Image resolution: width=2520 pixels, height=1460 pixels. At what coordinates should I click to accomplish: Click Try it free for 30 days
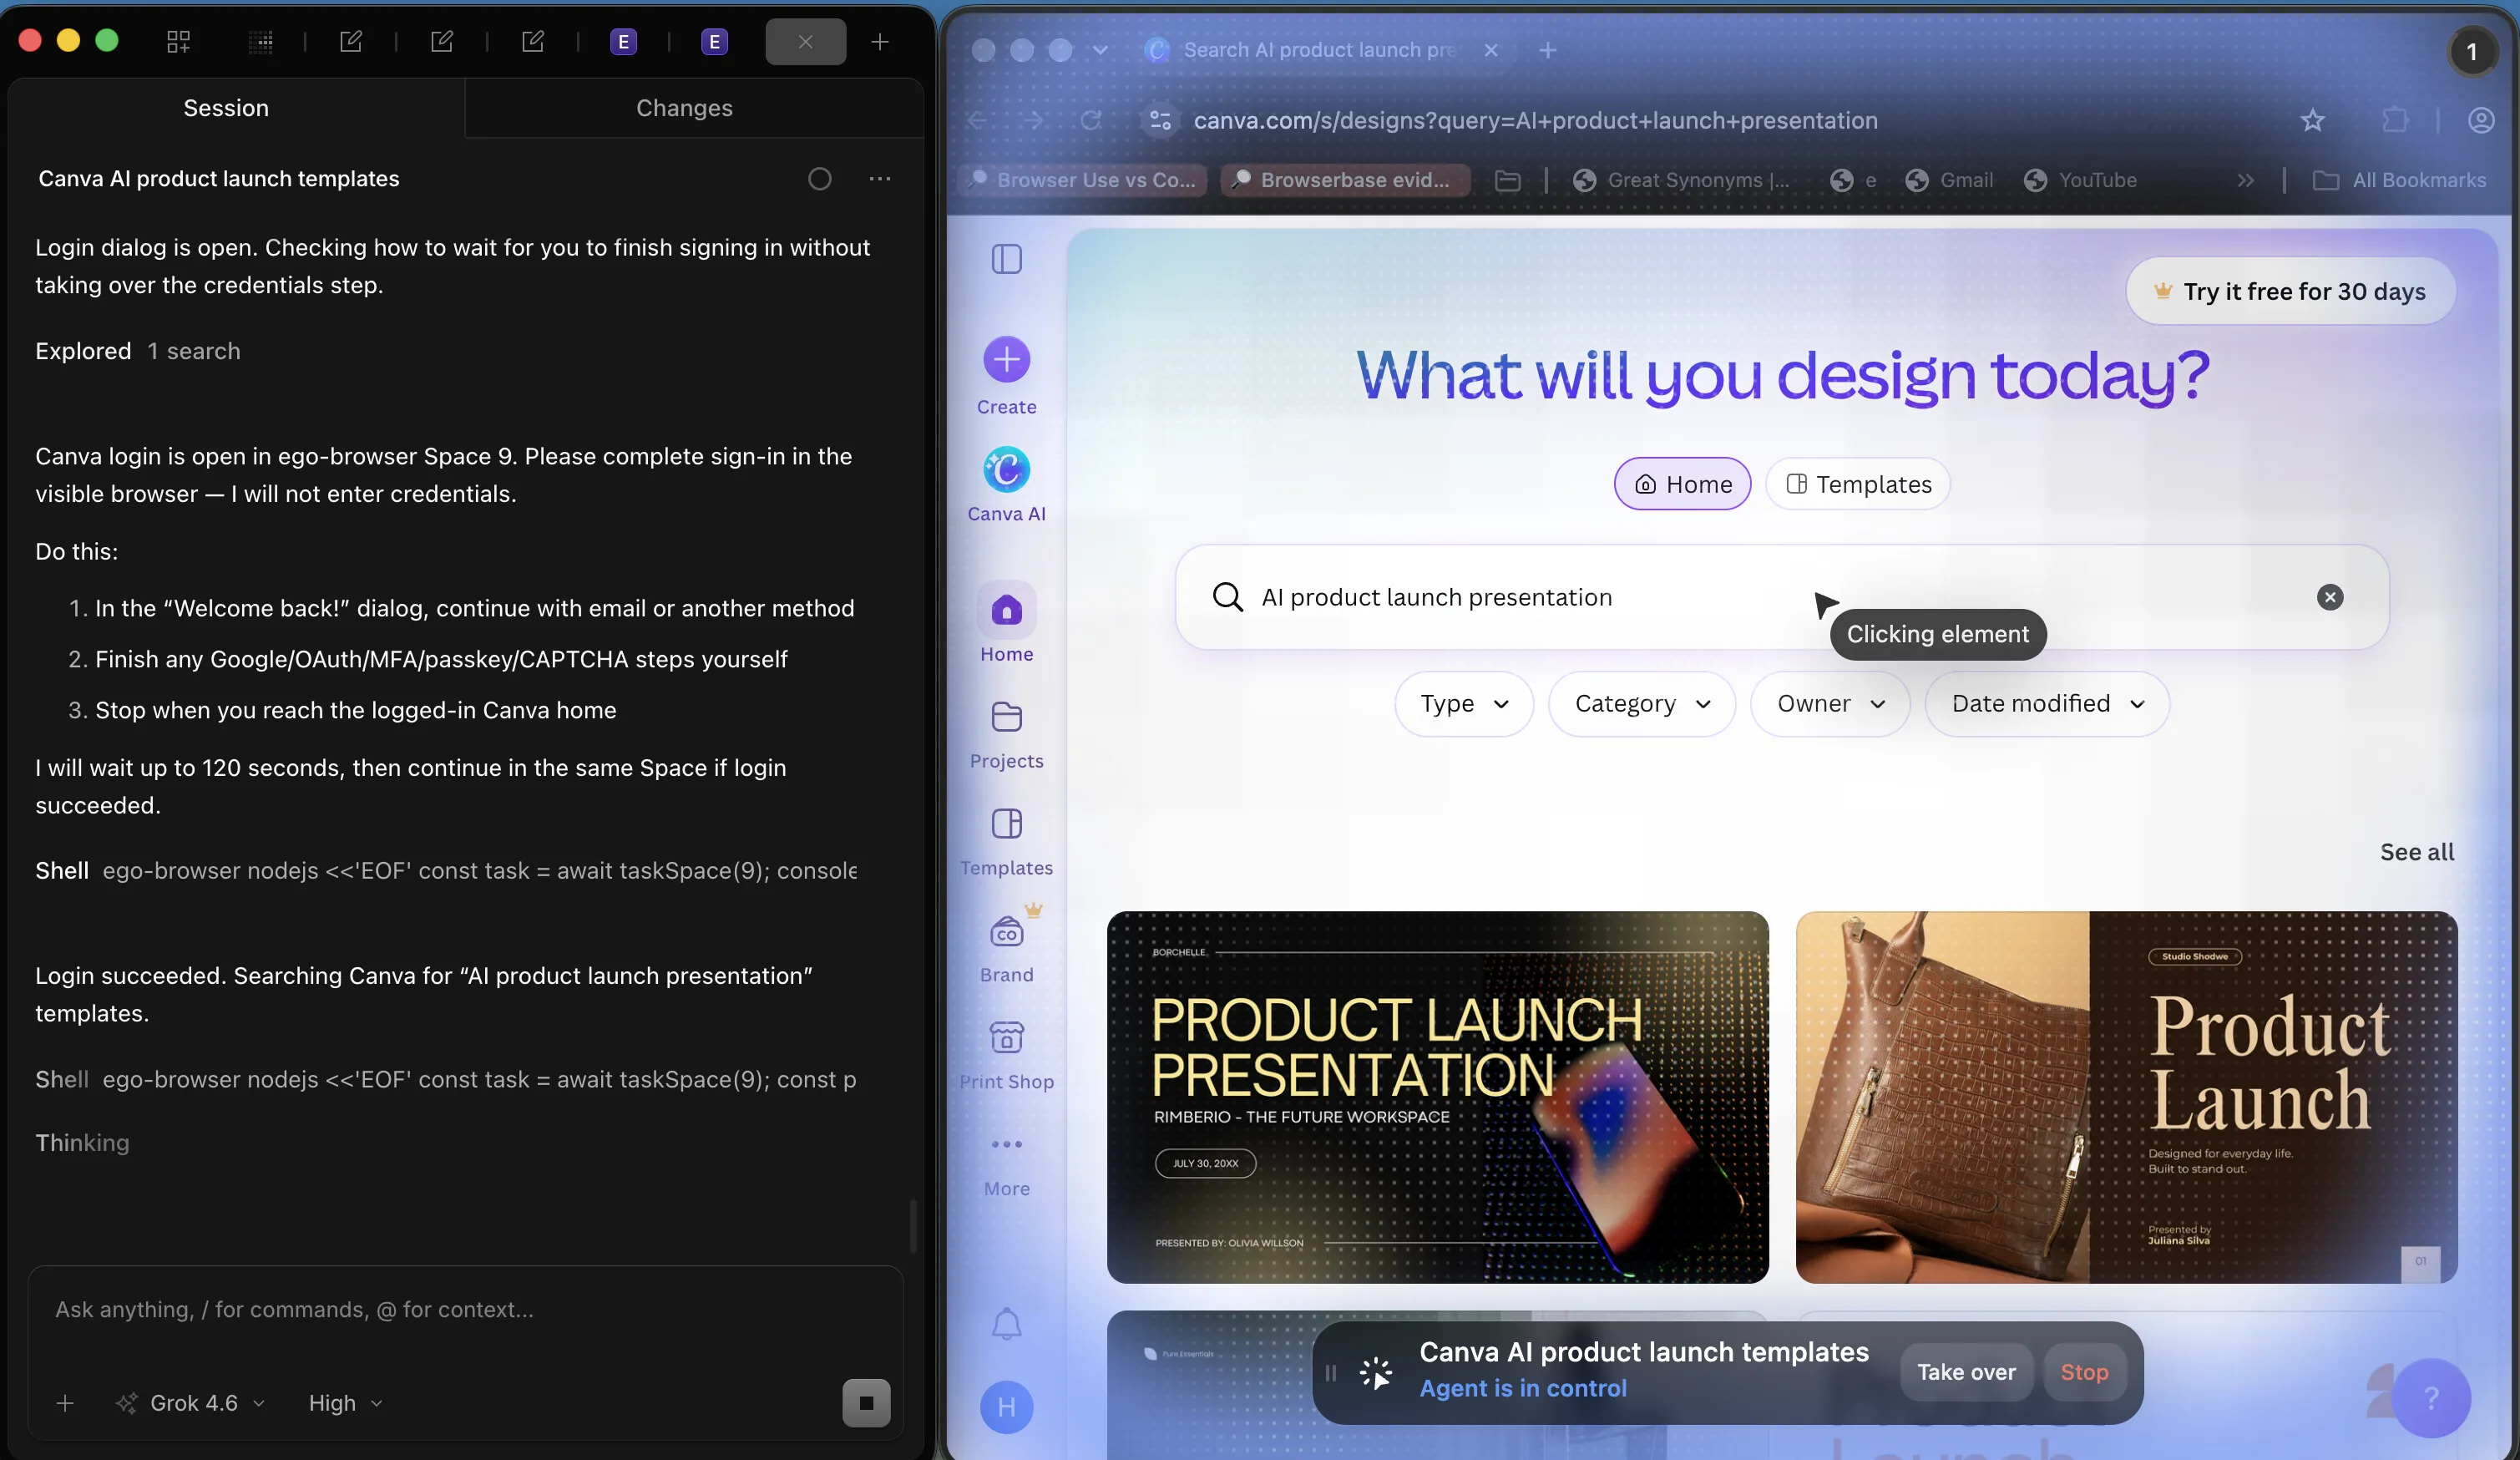2291,291
